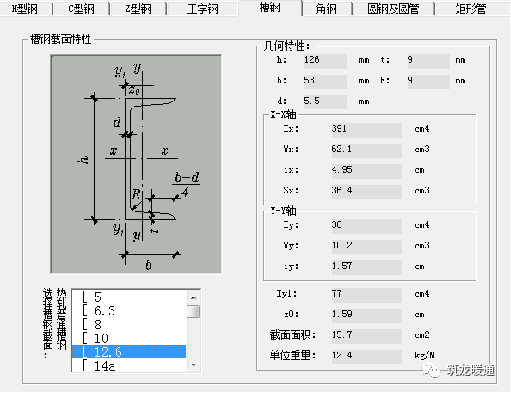Click the 截面面积 value field
Image resolution: width=511 pixels, height=393 pixels.
(x=366, y=336)
